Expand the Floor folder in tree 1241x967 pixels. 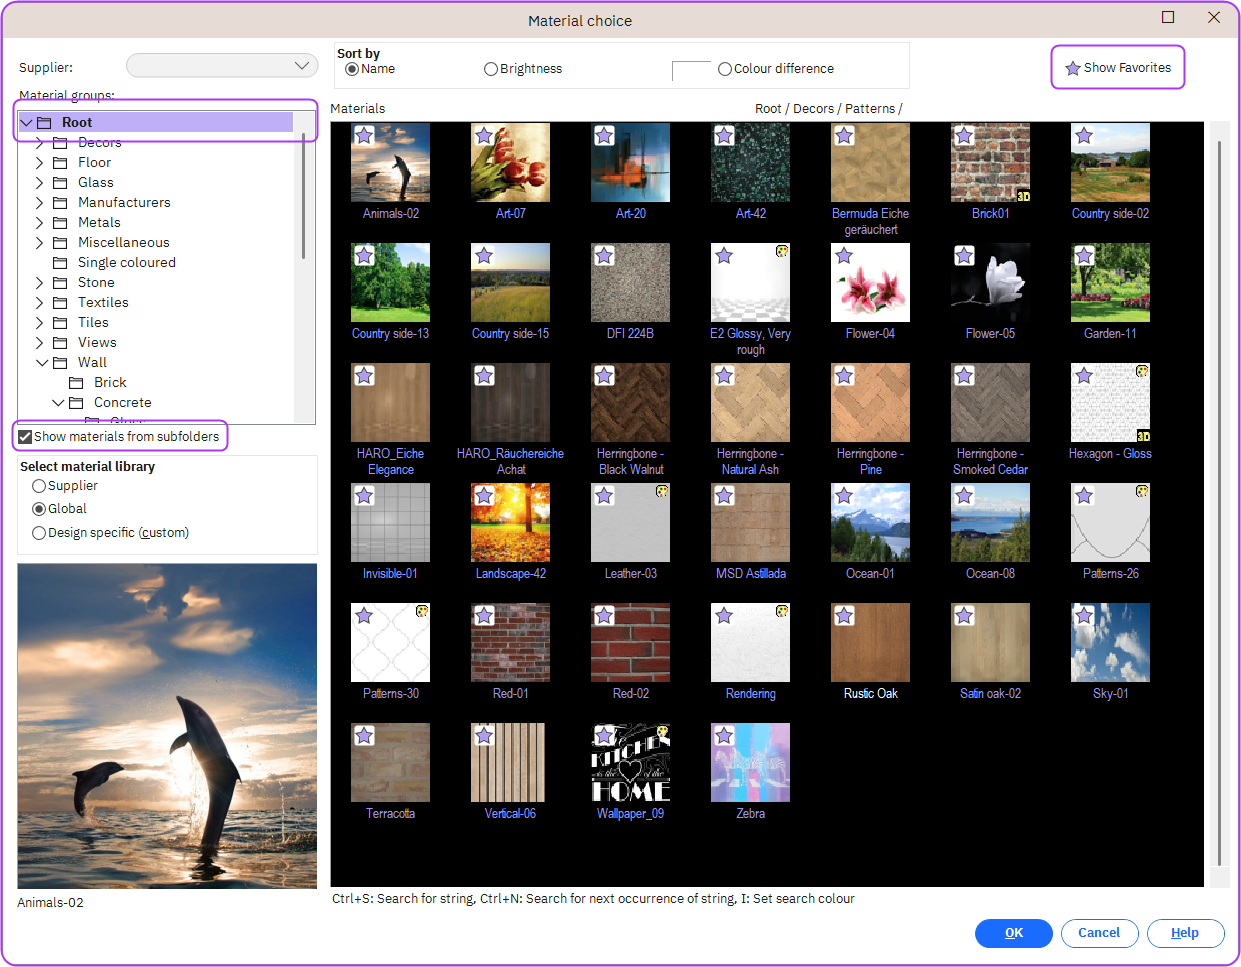click(x=40, y=163)
